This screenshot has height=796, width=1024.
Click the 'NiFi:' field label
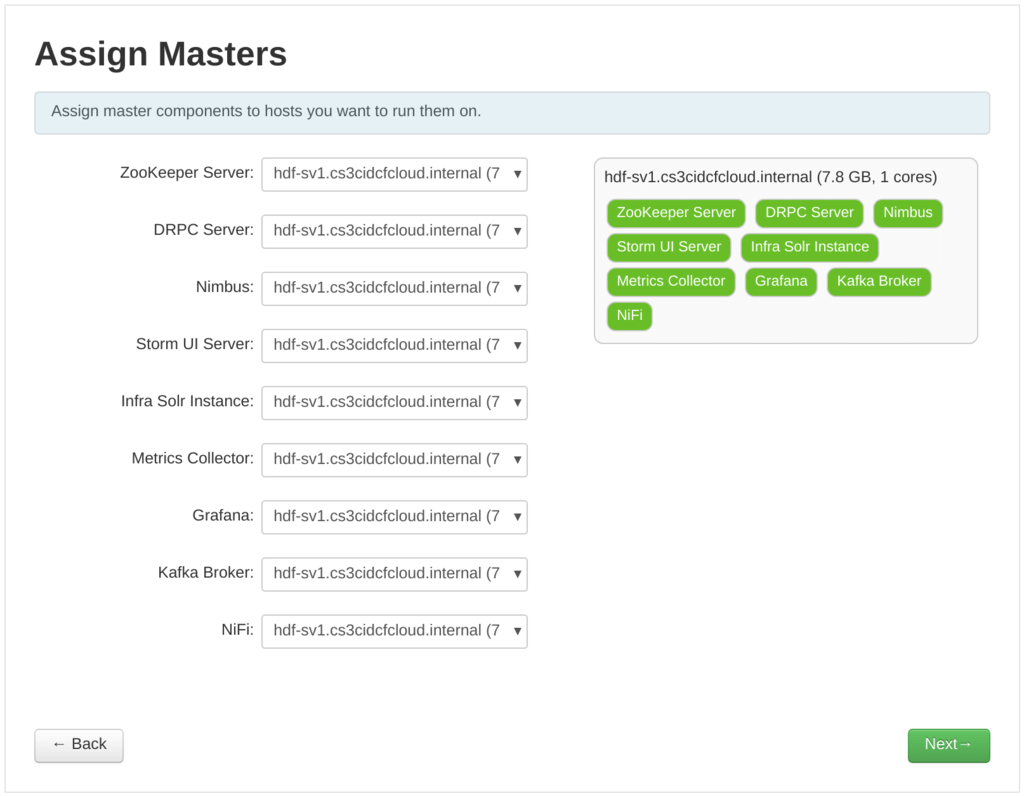click(238, 630)
